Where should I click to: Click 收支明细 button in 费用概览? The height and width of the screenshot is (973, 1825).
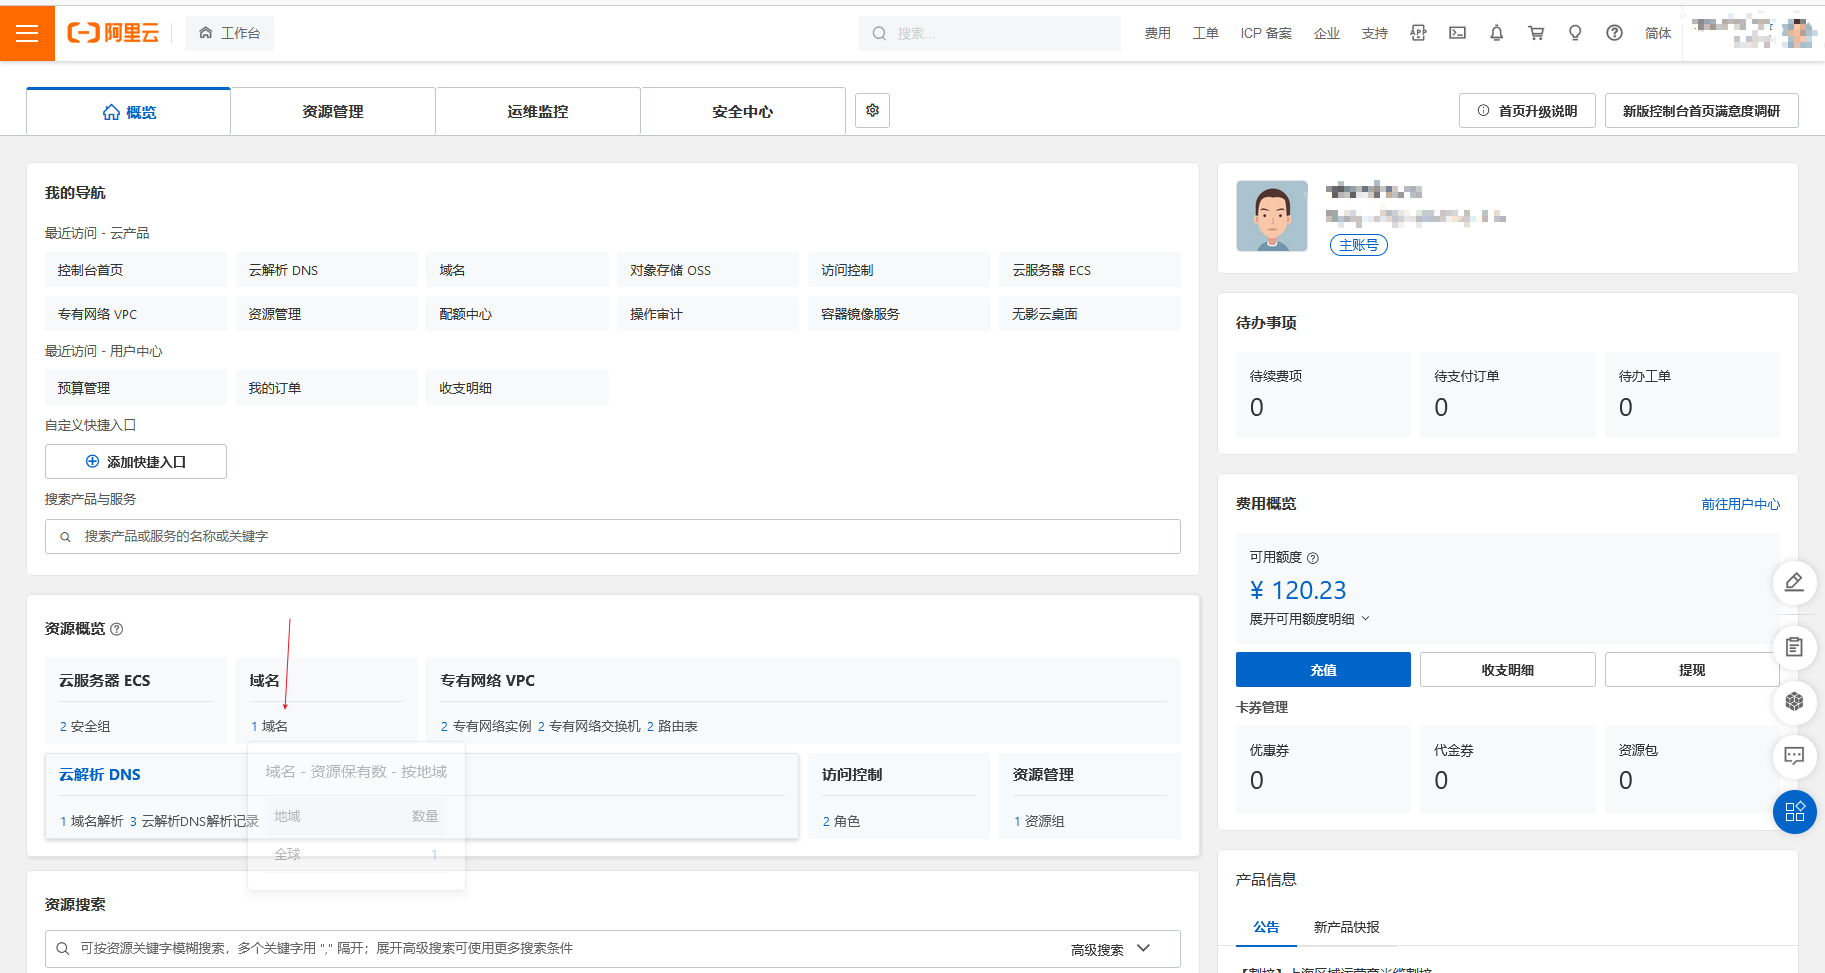[1507, 670]
